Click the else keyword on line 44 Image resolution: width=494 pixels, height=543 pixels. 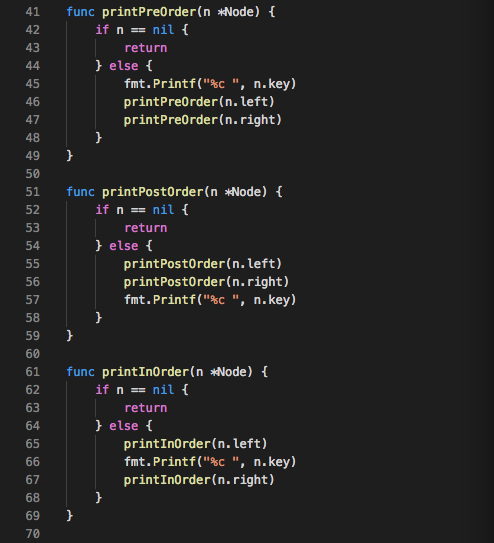pos(124,66)
